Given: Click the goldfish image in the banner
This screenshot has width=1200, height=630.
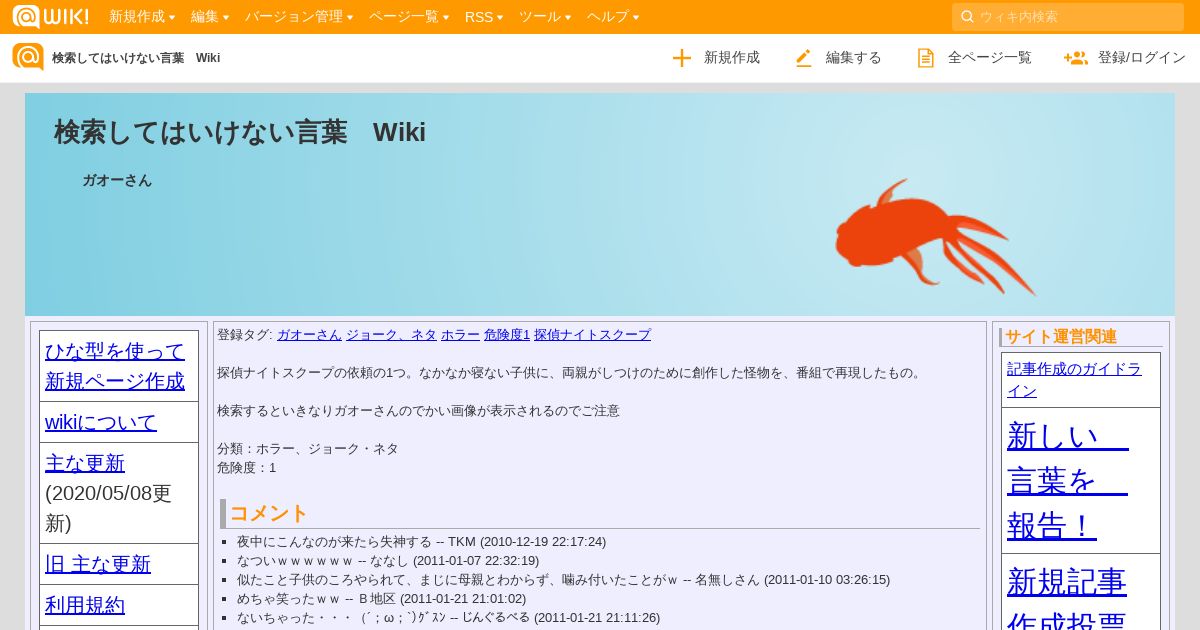Looking at the screenshot, I should coord(934,237).
